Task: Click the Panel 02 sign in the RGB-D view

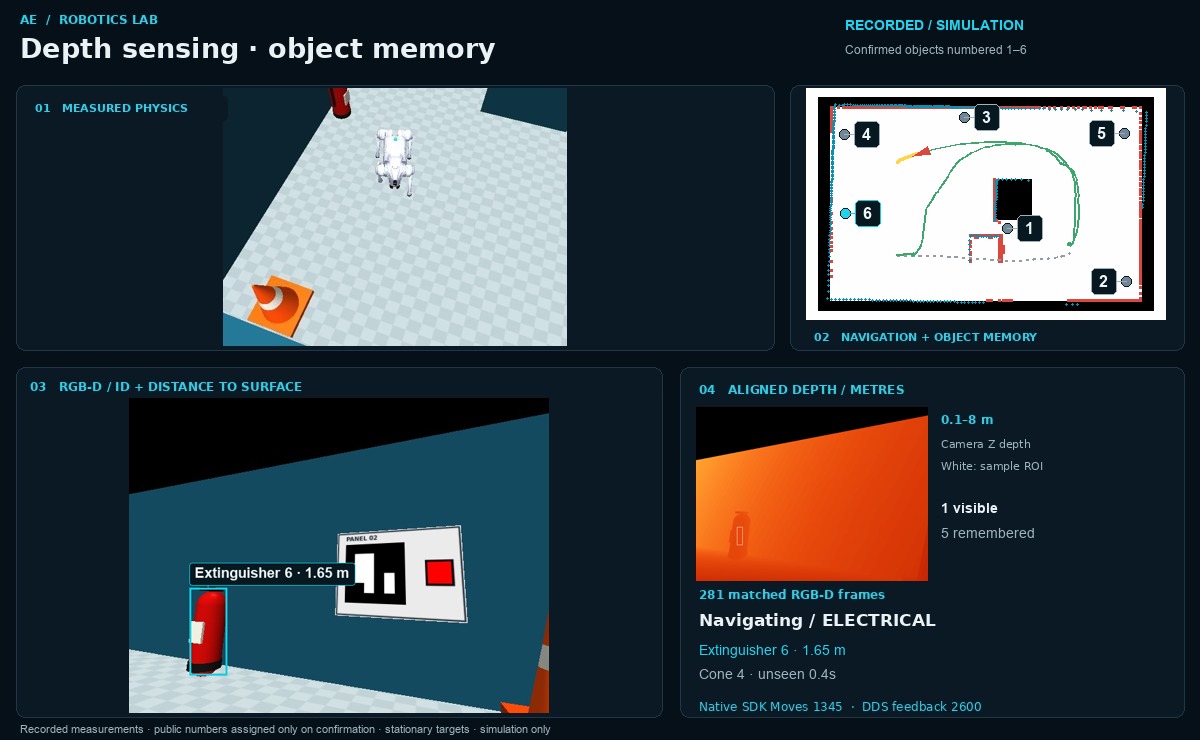Action: click(402, 574)
